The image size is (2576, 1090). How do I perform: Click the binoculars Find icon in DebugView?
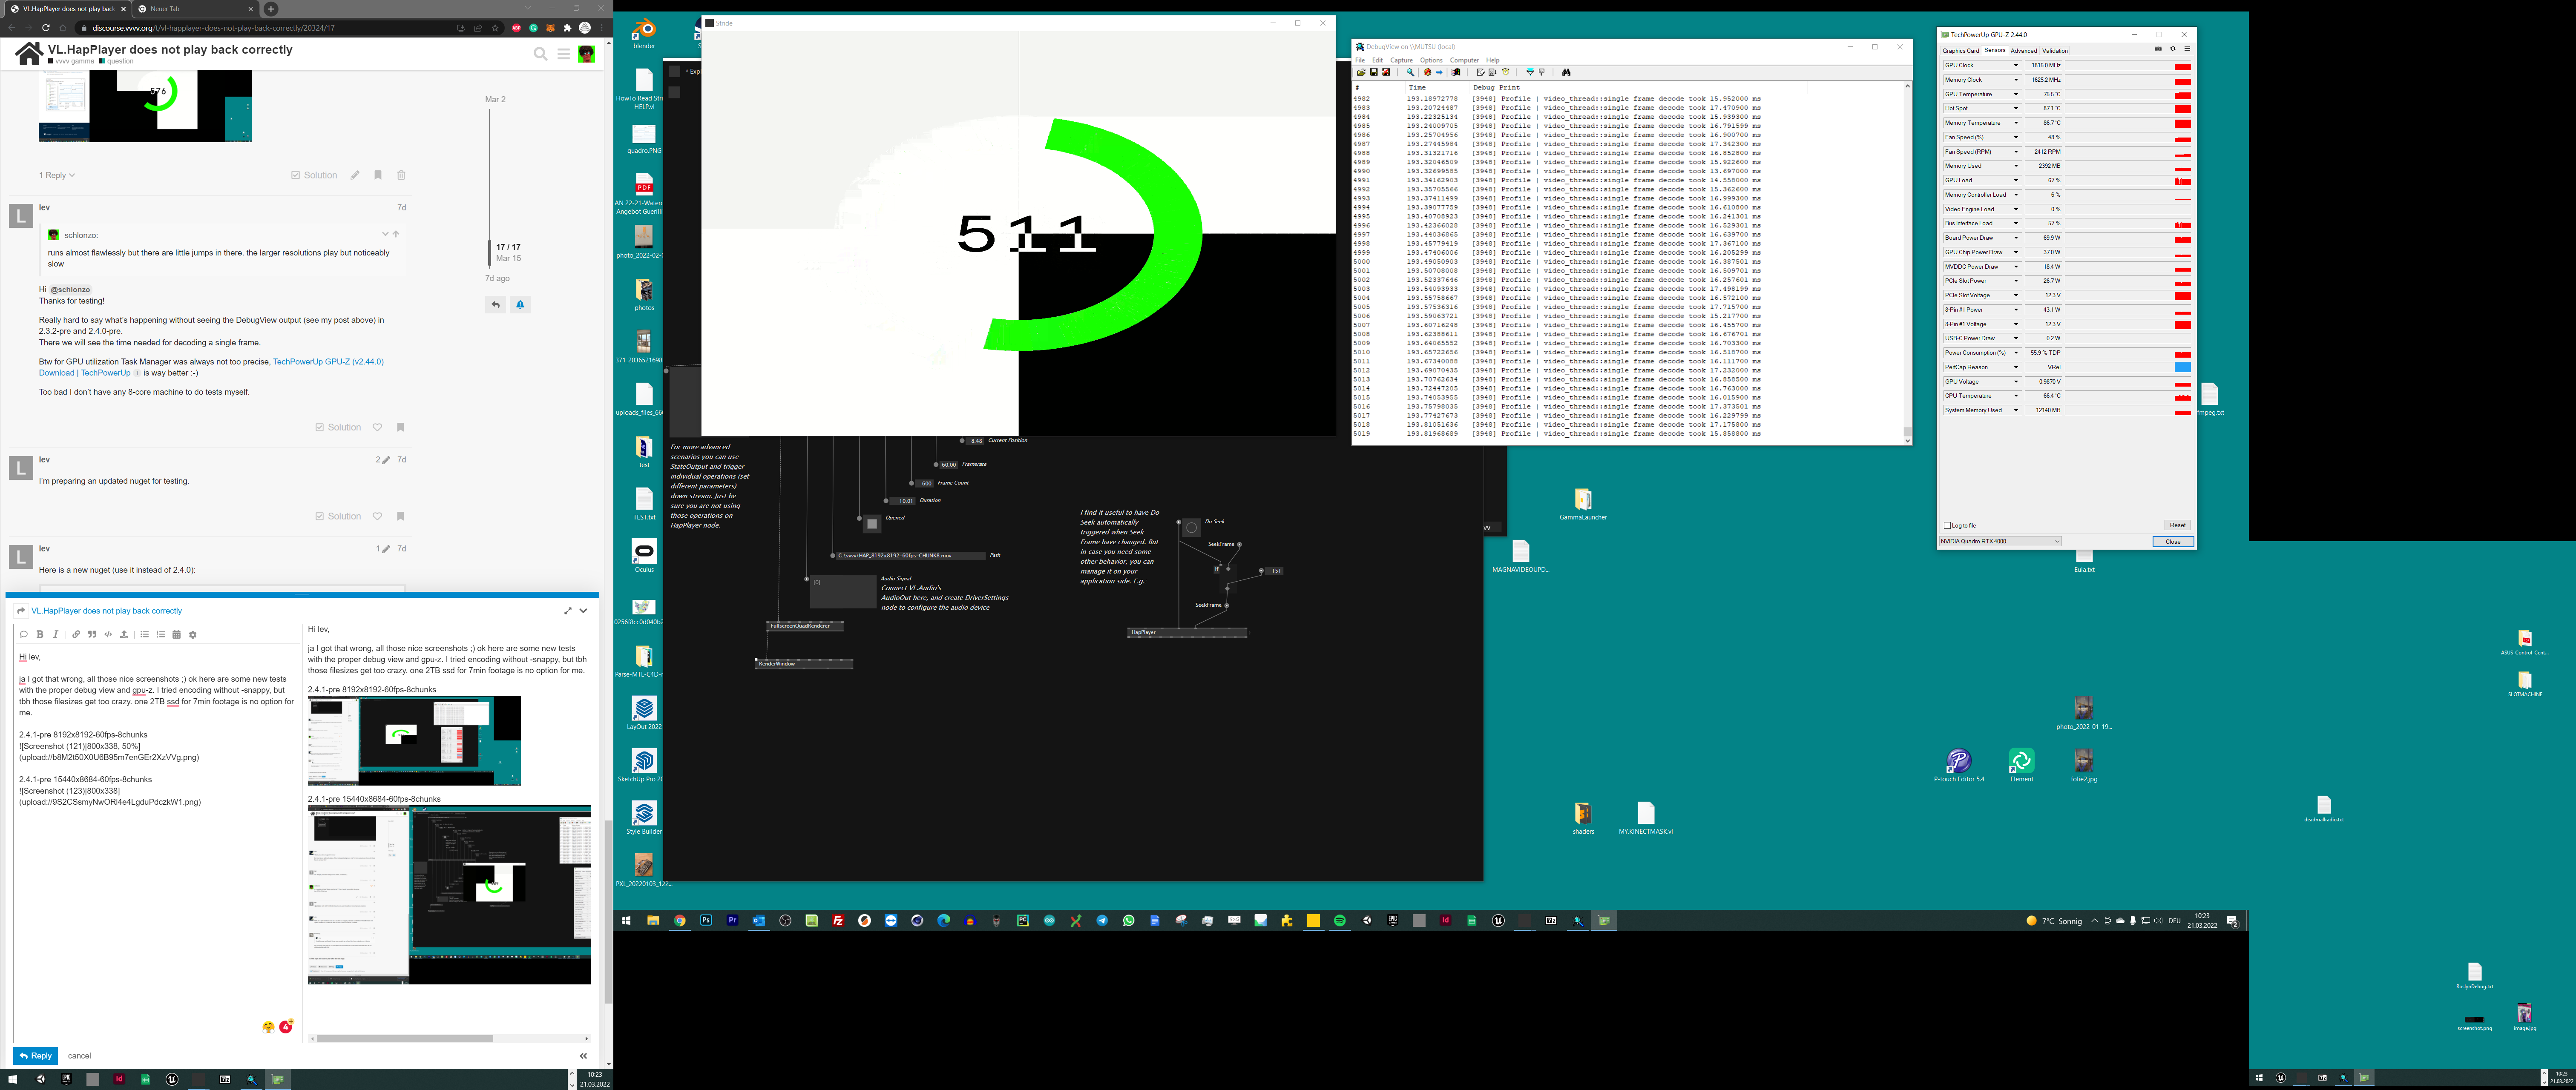coord(1566,72)
